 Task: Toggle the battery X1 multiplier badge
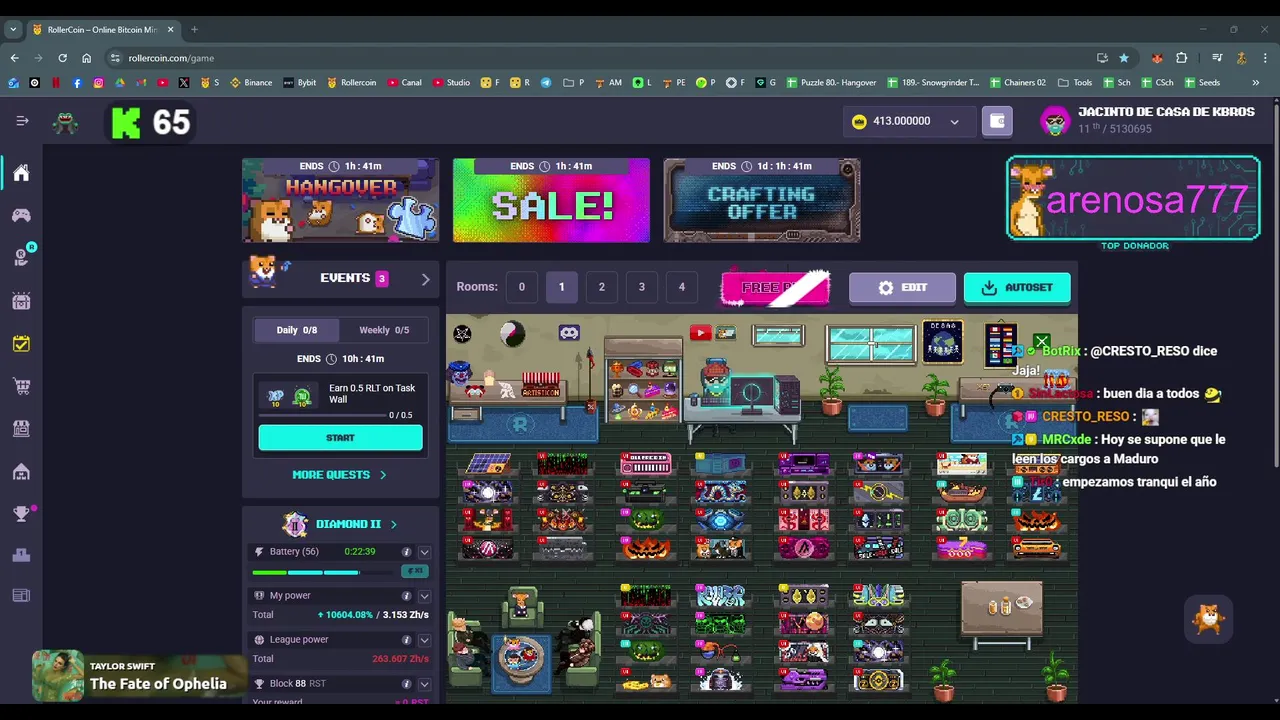point(414,571)
